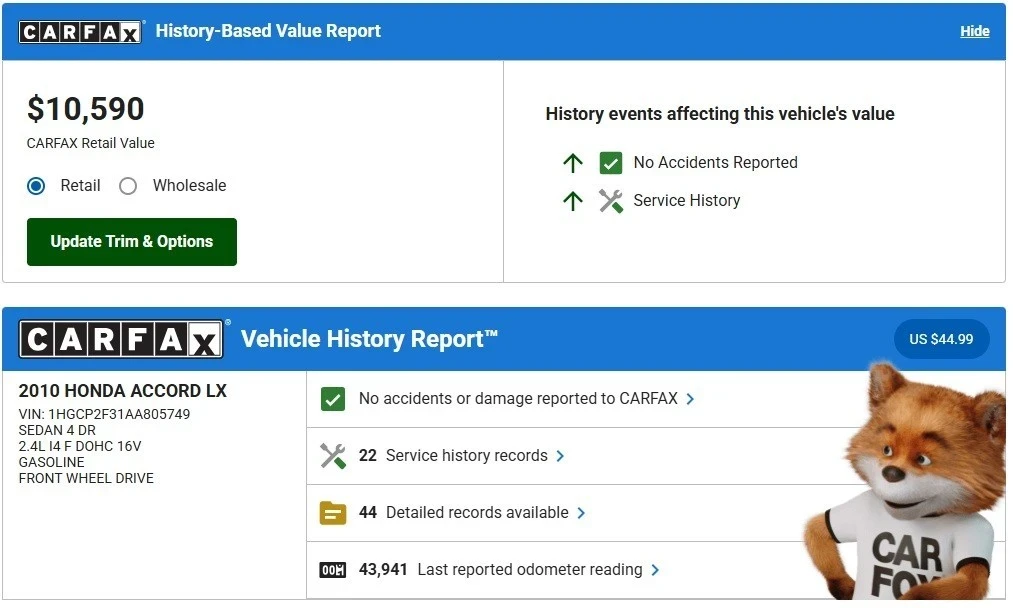Click Vehicle History Report title

coord(370,340)
